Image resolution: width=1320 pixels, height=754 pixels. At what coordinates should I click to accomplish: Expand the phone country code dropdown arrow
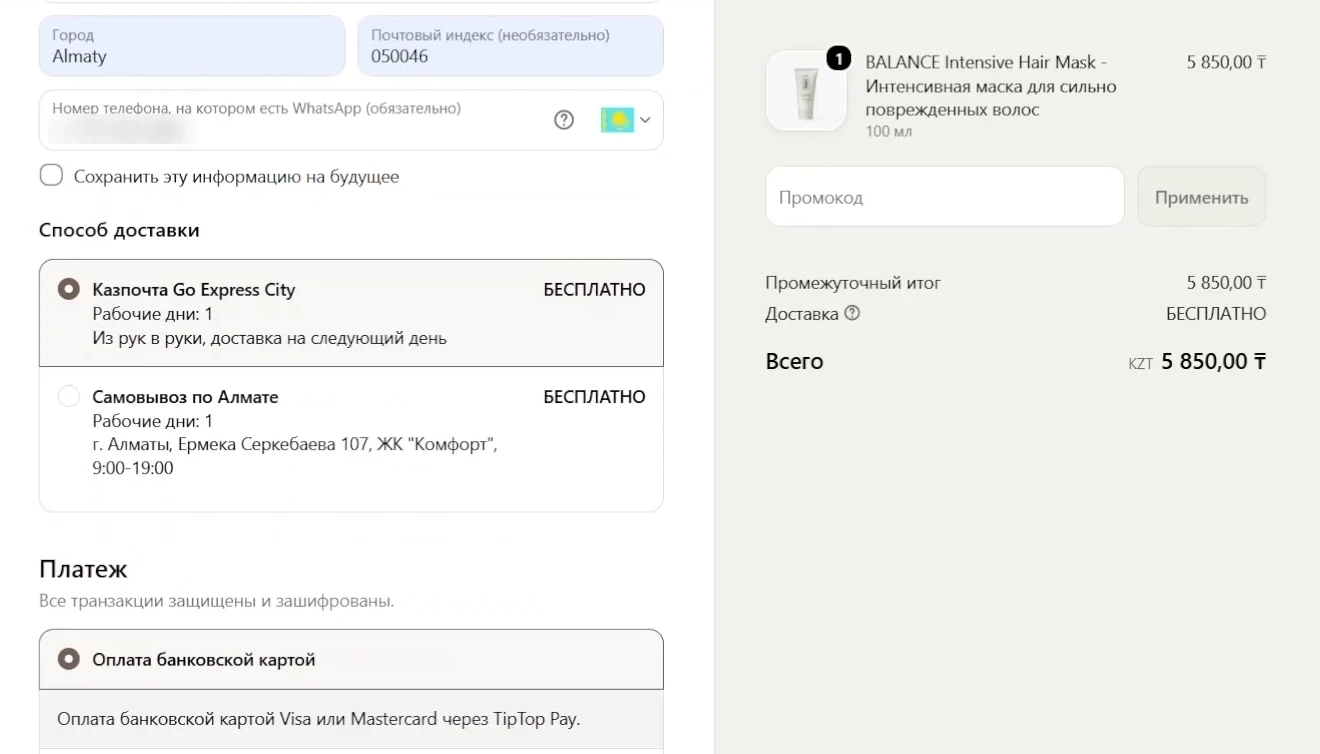click(x=645, y=120)
